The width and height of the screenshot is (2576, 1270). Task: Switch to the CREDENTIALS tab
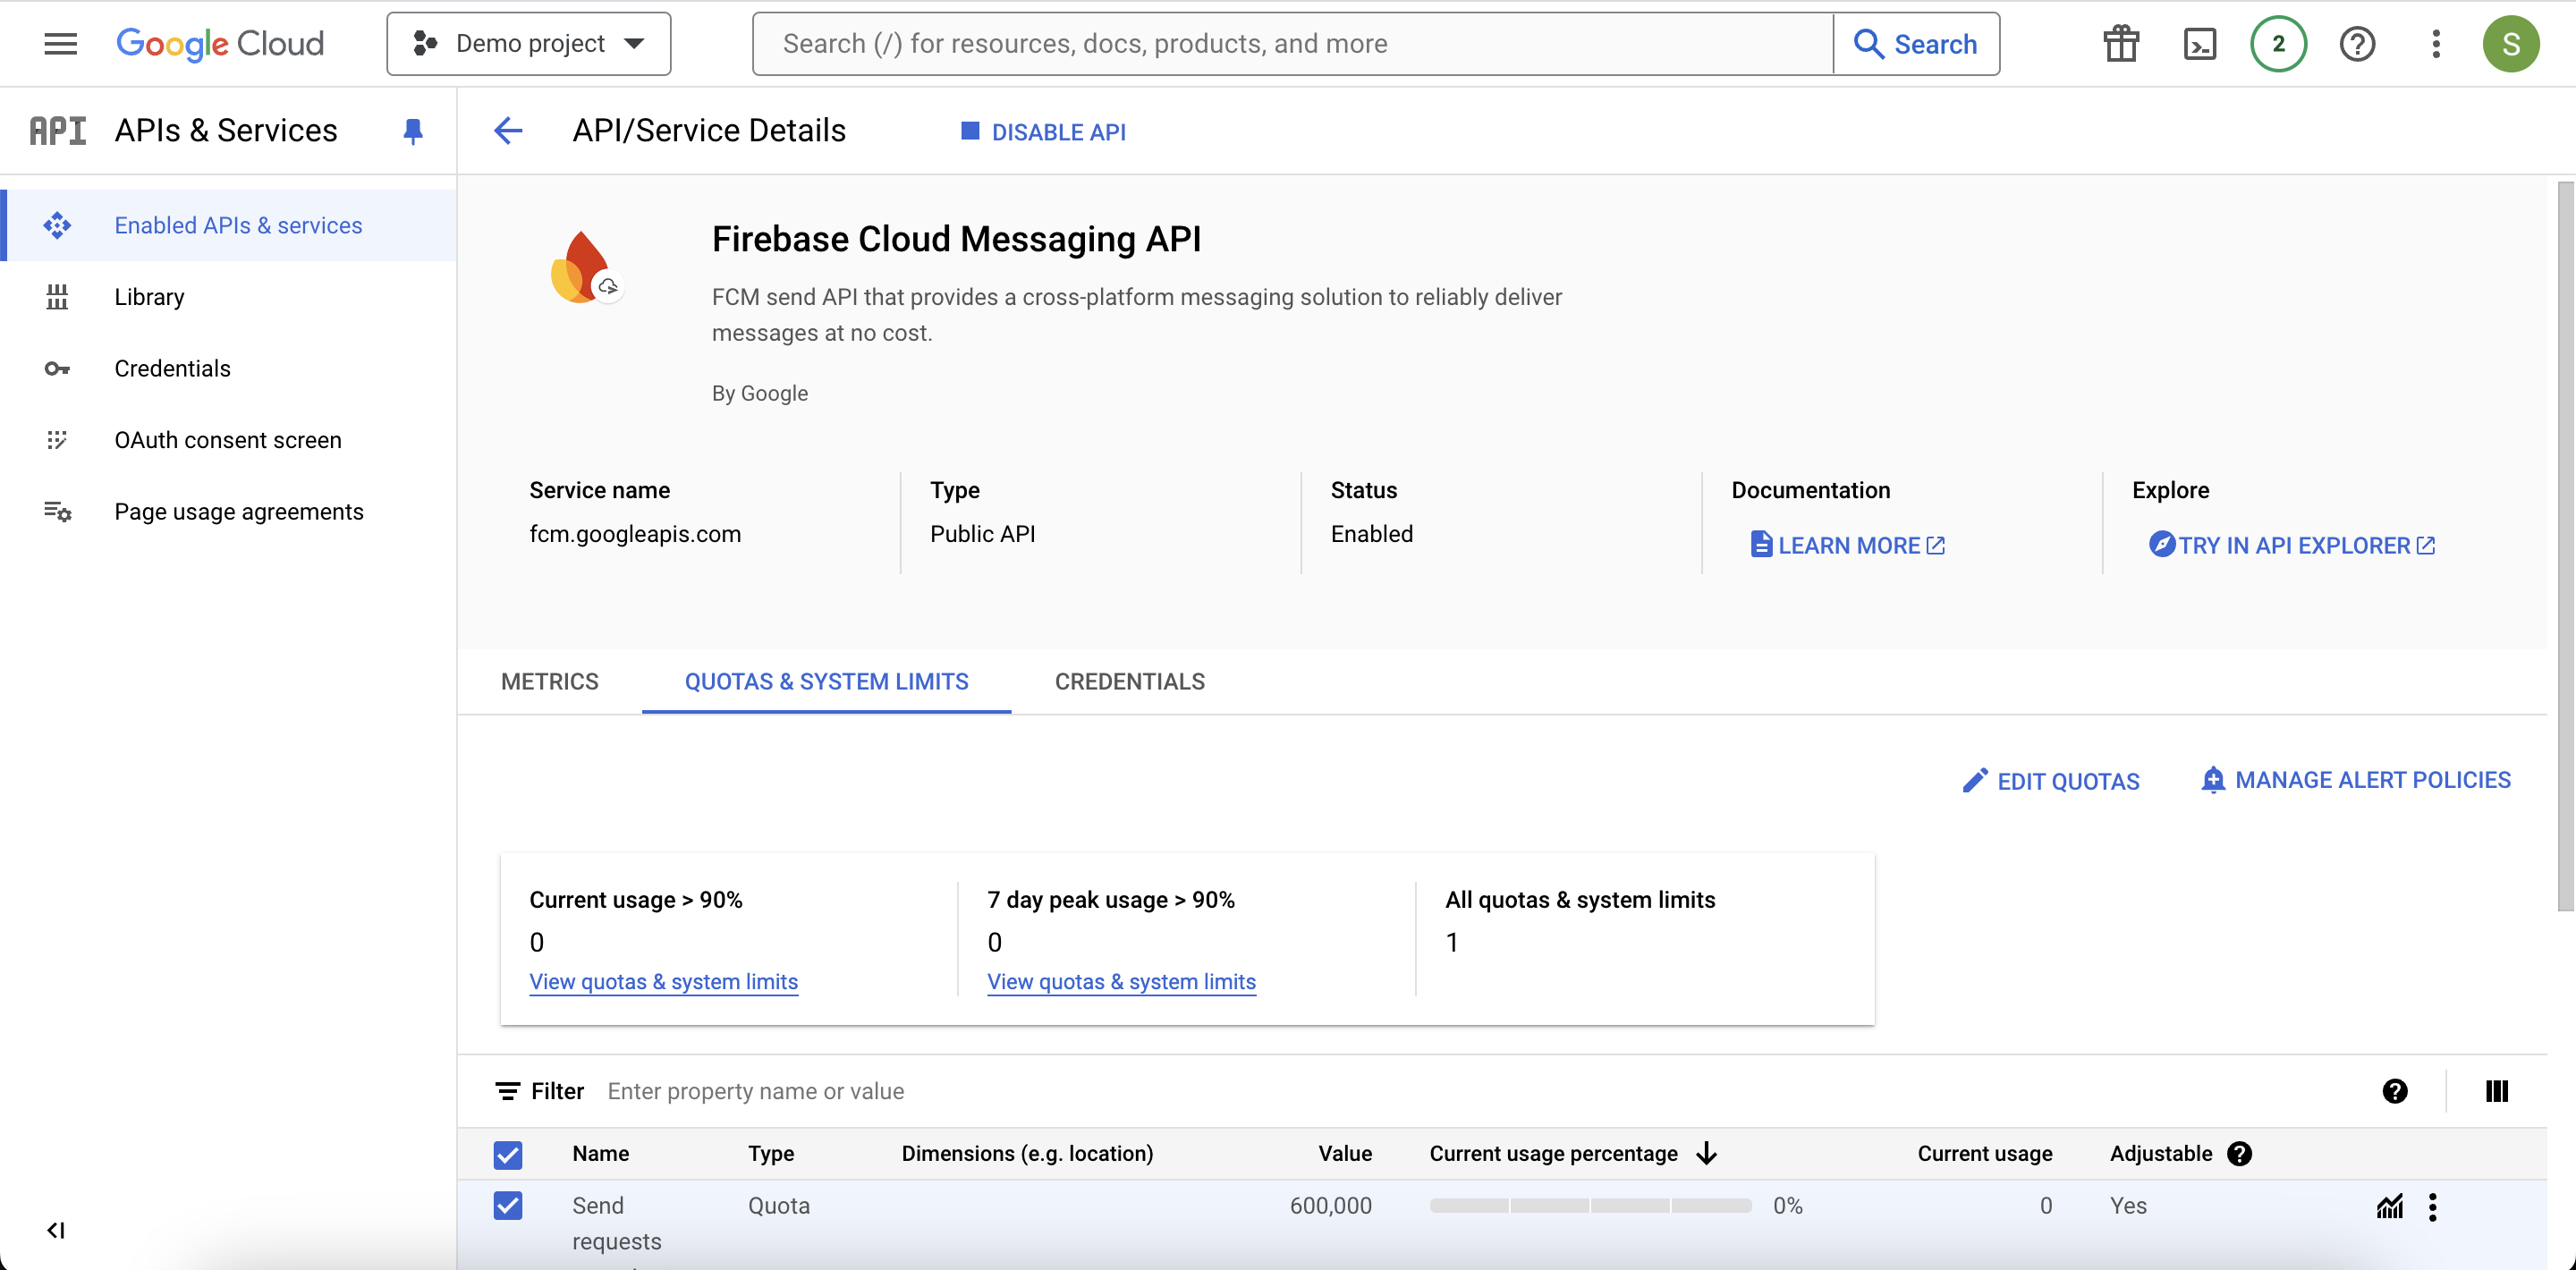click(x=1129, y=681)
